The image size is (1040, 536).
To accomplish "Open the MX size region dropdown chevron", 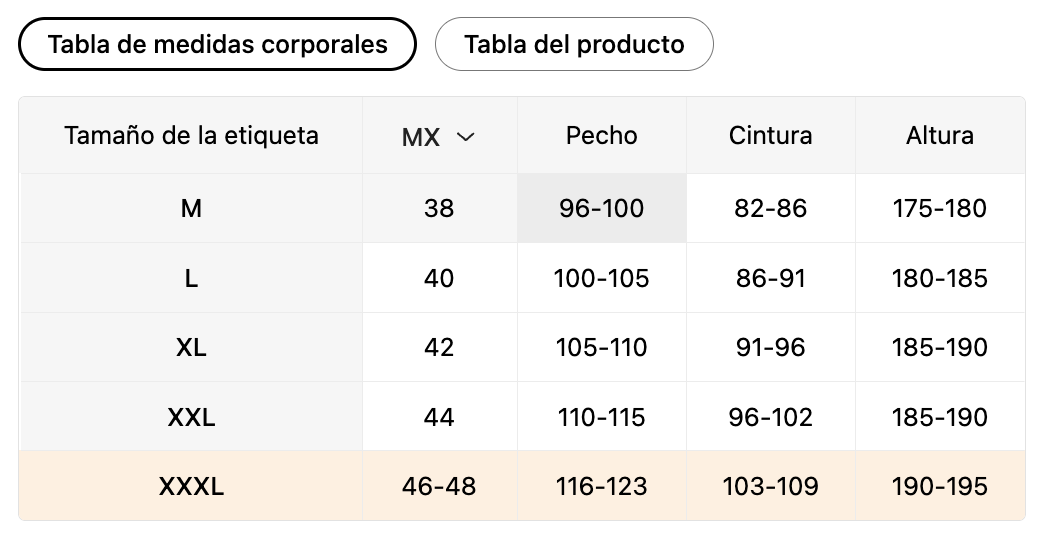I will [x=466, y=137].
